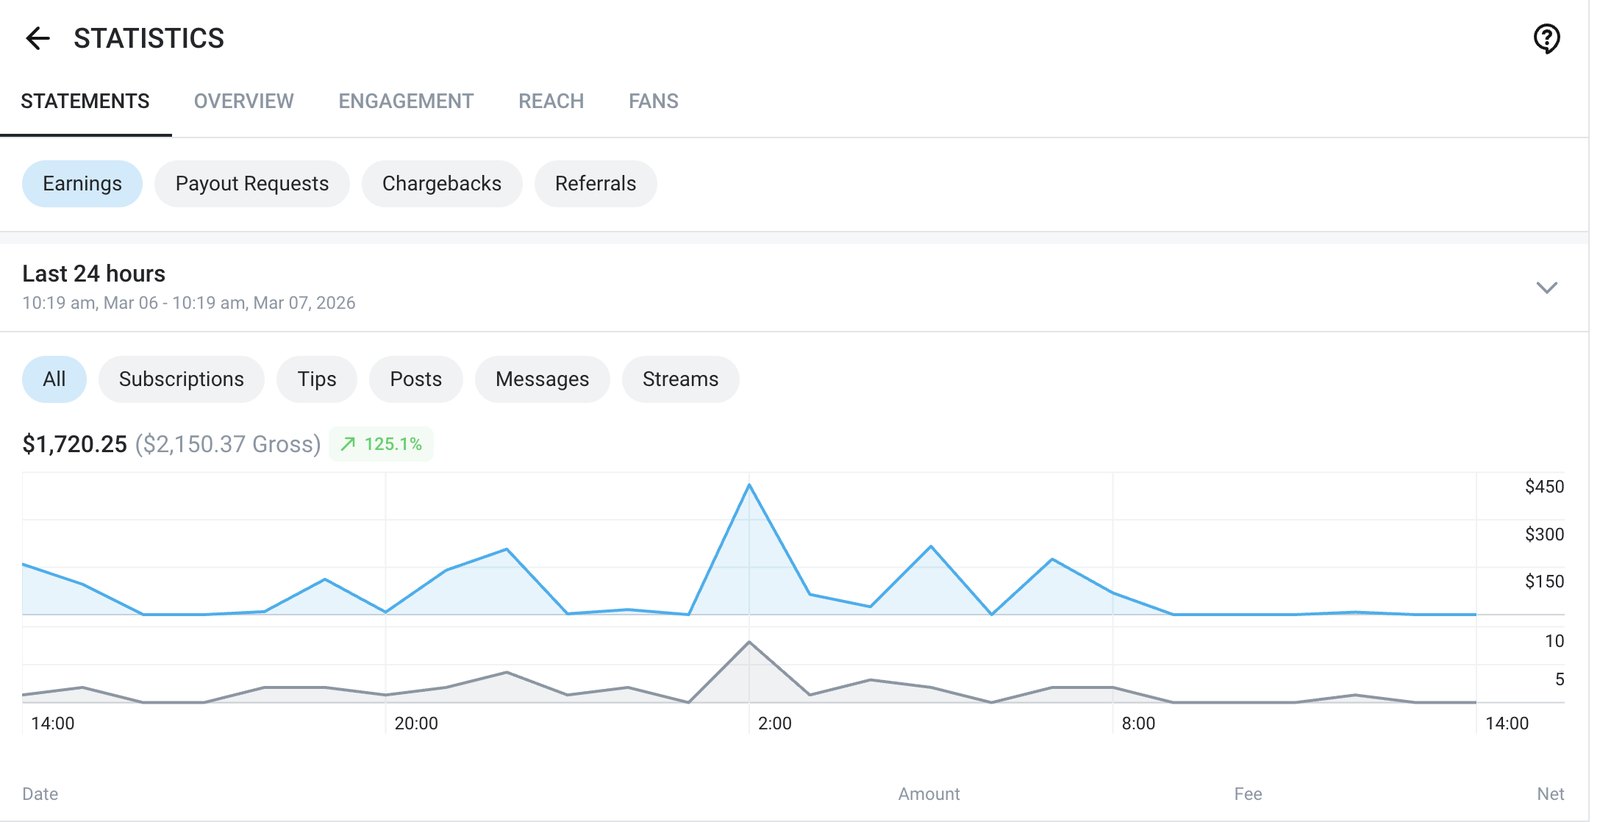
Task: Filter earnings by Posts
Action: click(416, 379)
